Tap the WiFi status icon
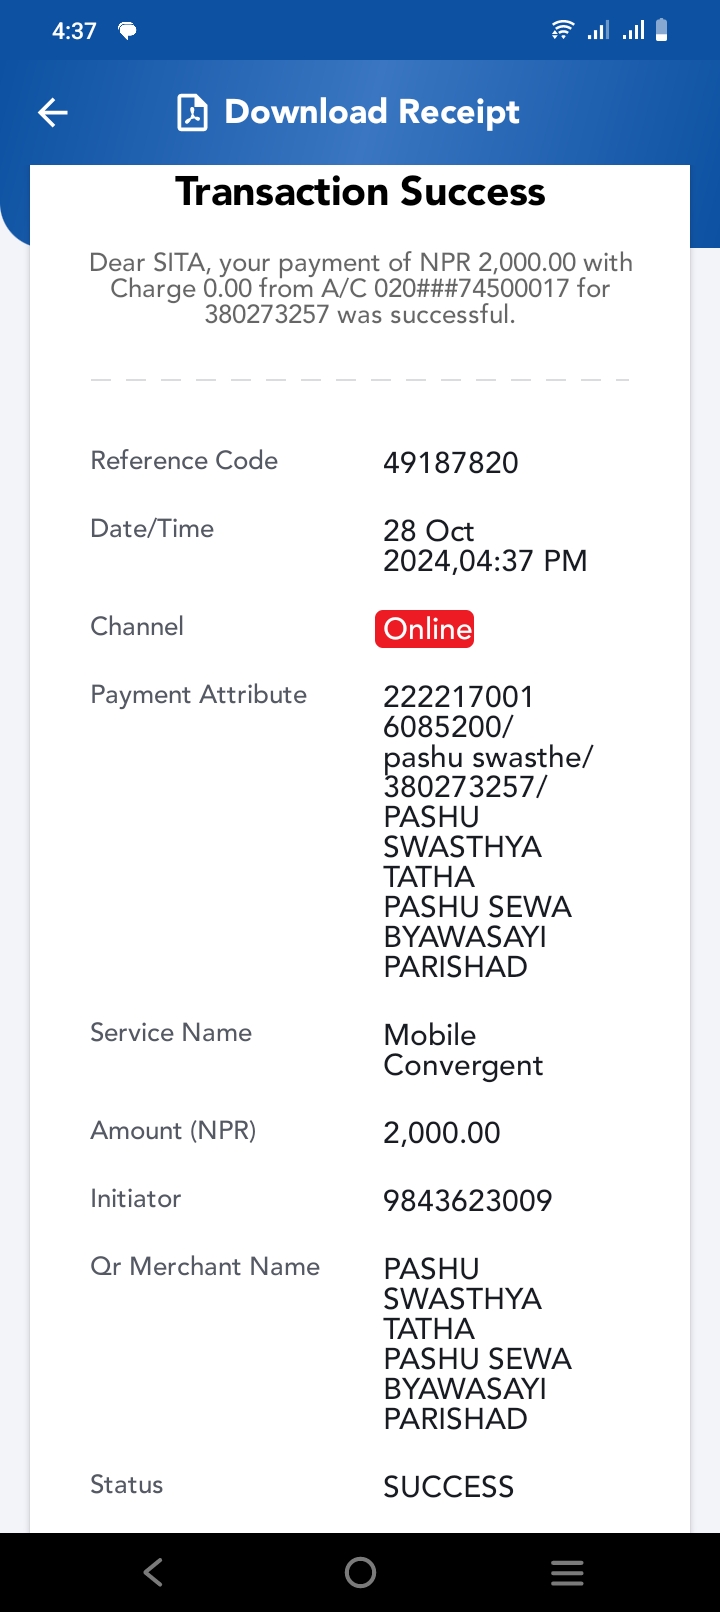Viewport: 720px width, 1612px height. (563, 30)
